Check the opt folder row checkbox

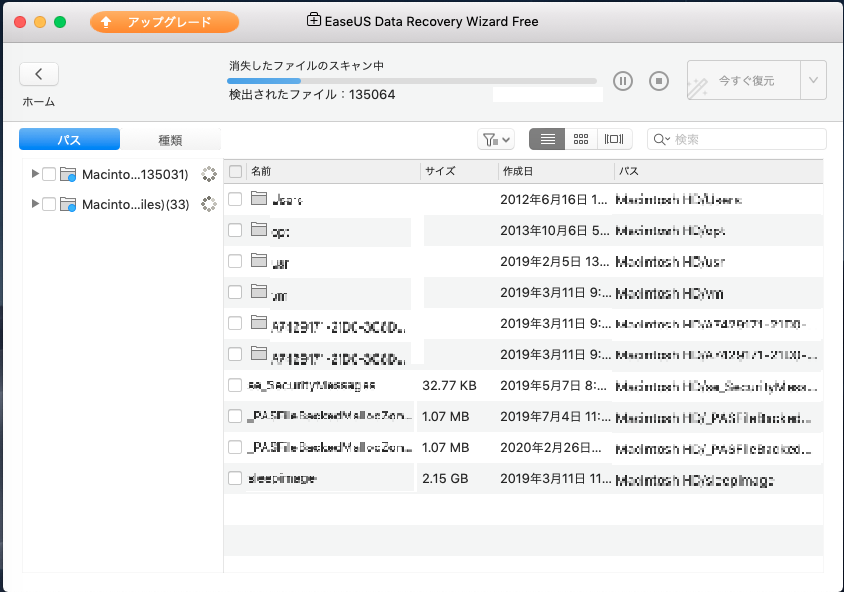point(235,230)
